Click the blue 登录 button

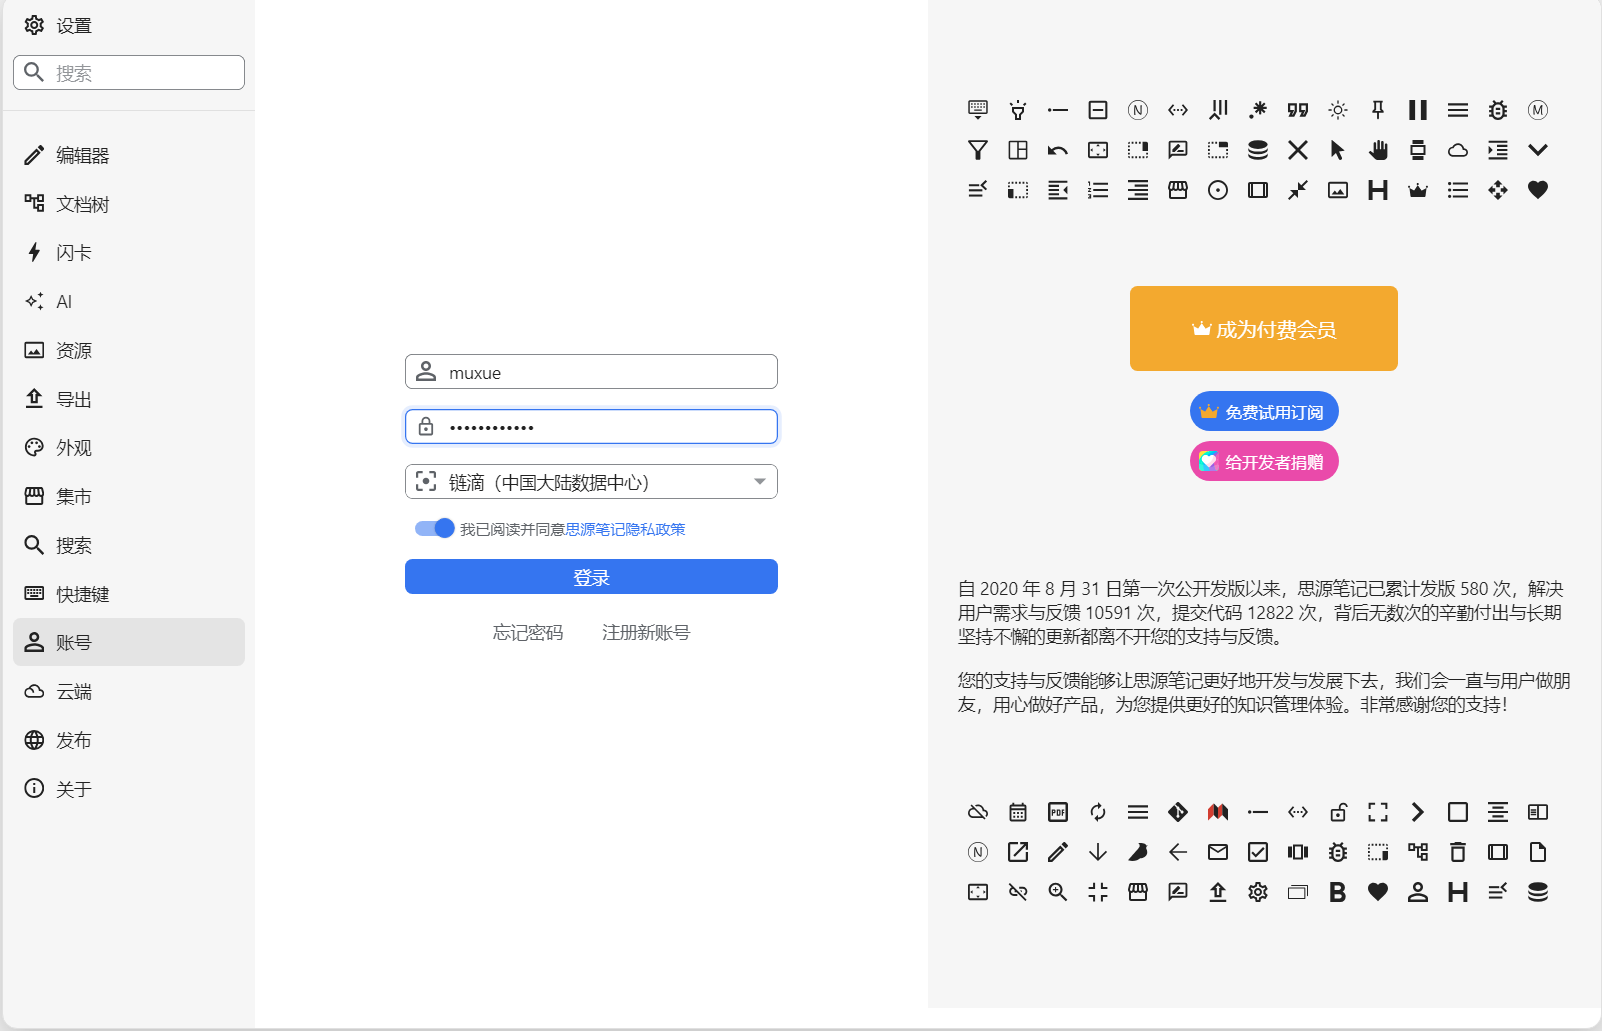[591, 577]
